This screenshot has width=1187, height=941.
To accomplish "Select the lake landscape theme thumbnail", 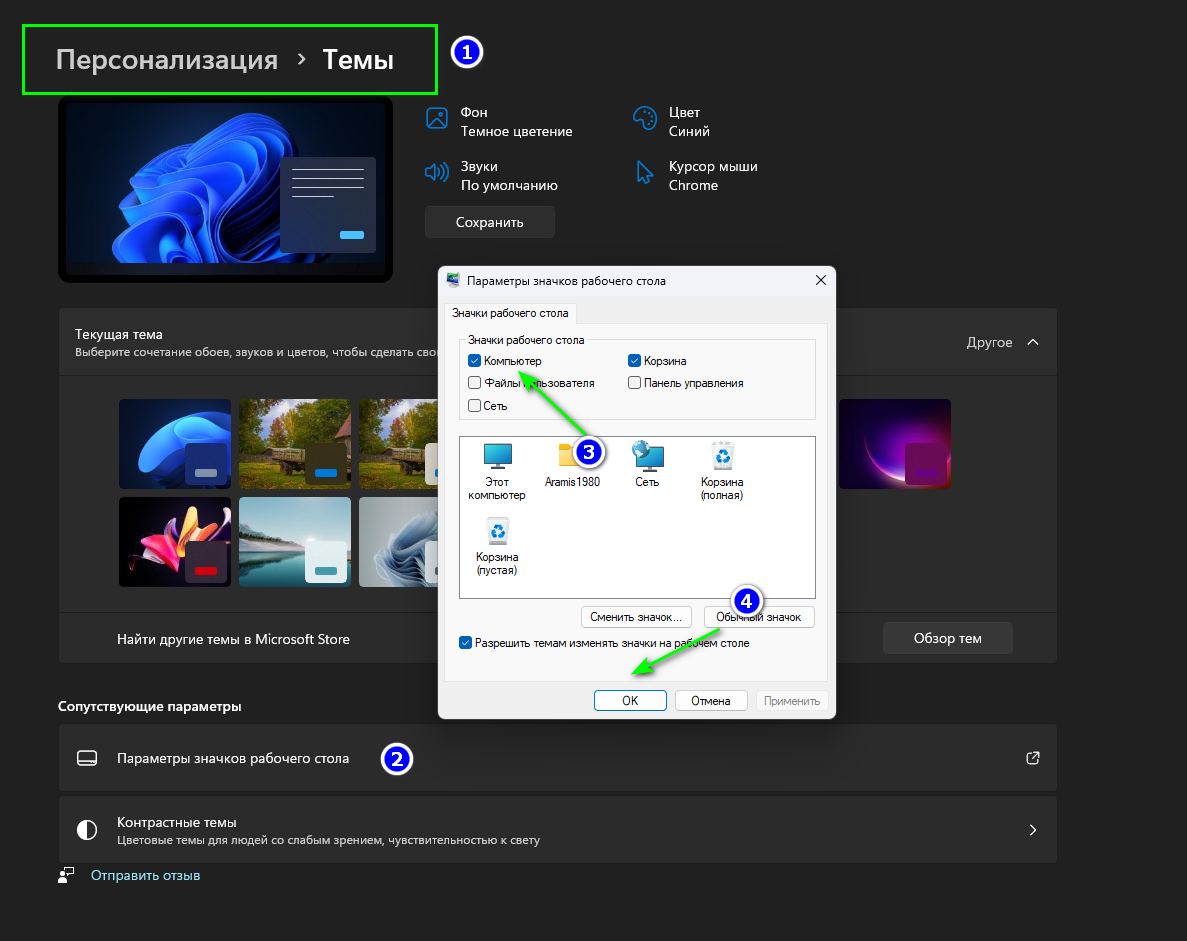I will (x=294, y=542).
